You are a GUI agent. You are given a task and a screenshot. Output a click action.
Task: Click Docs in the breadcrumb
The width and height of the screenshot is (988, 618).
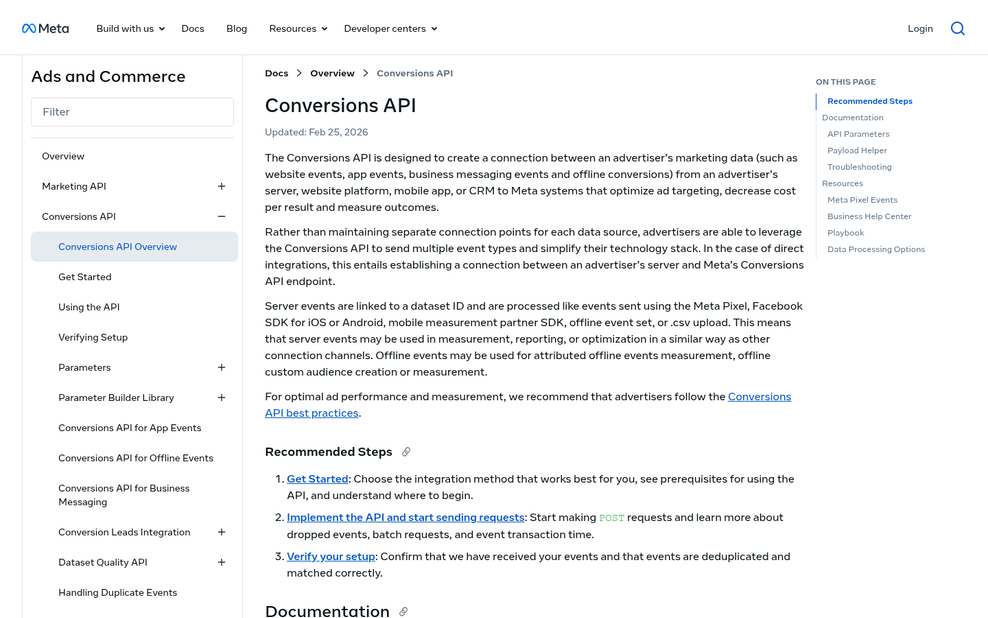(277, 73)
